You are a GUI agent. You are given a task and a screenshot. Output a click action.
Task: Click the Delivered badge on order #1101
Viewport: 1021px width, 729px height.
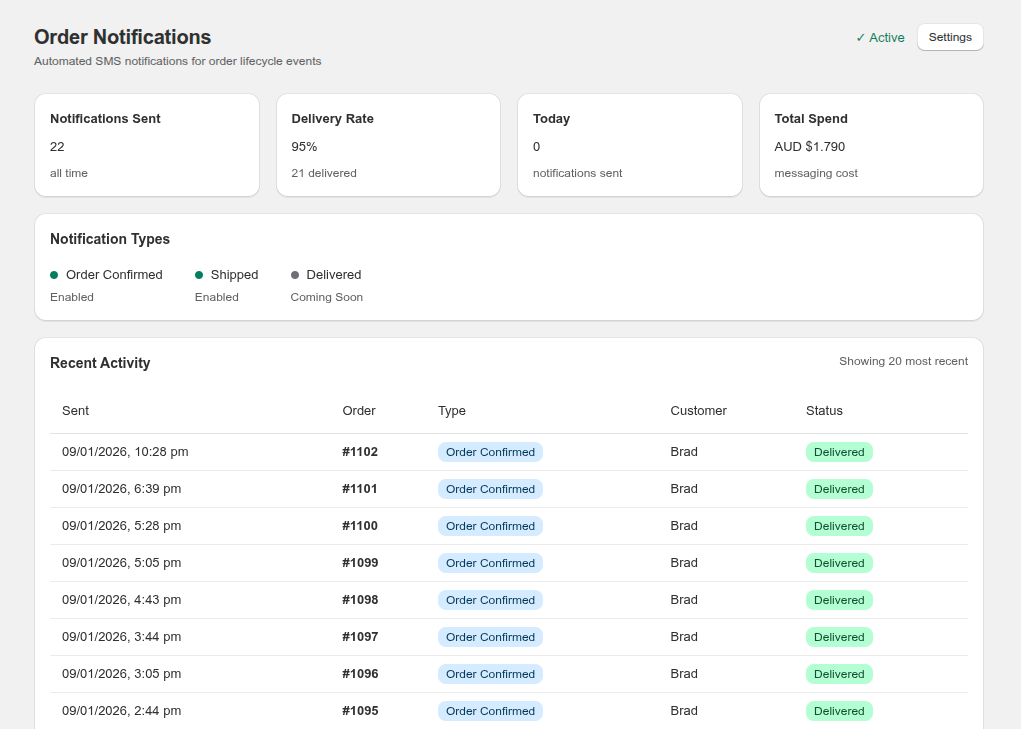(x=839, y=489)
